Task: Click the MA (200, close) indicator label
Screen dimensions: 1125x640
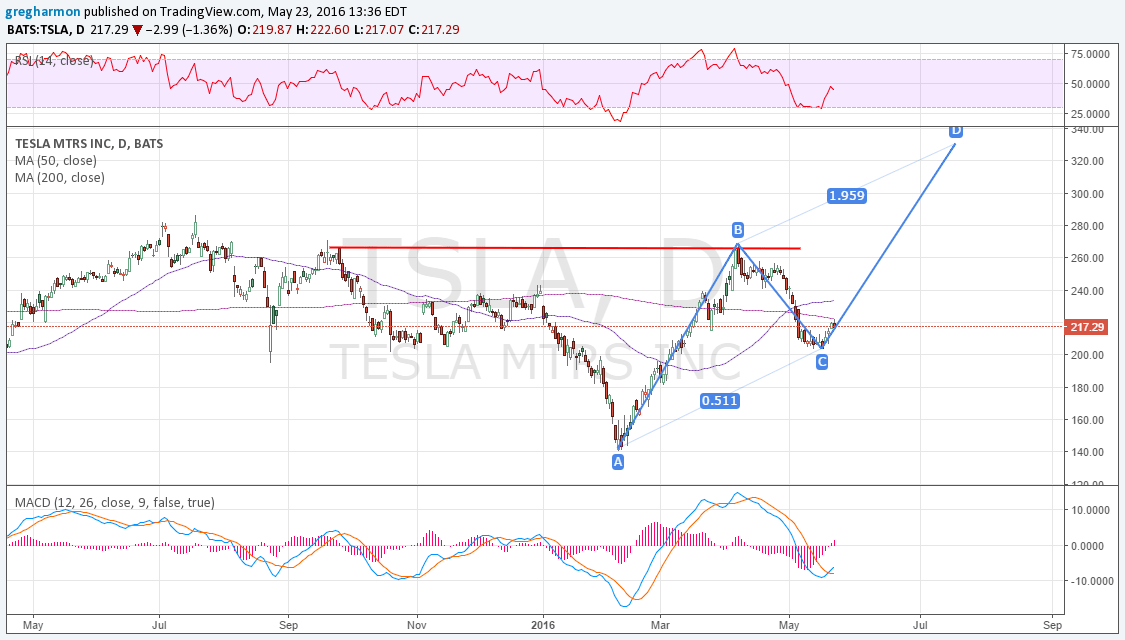Action: [x=60, y=178]
